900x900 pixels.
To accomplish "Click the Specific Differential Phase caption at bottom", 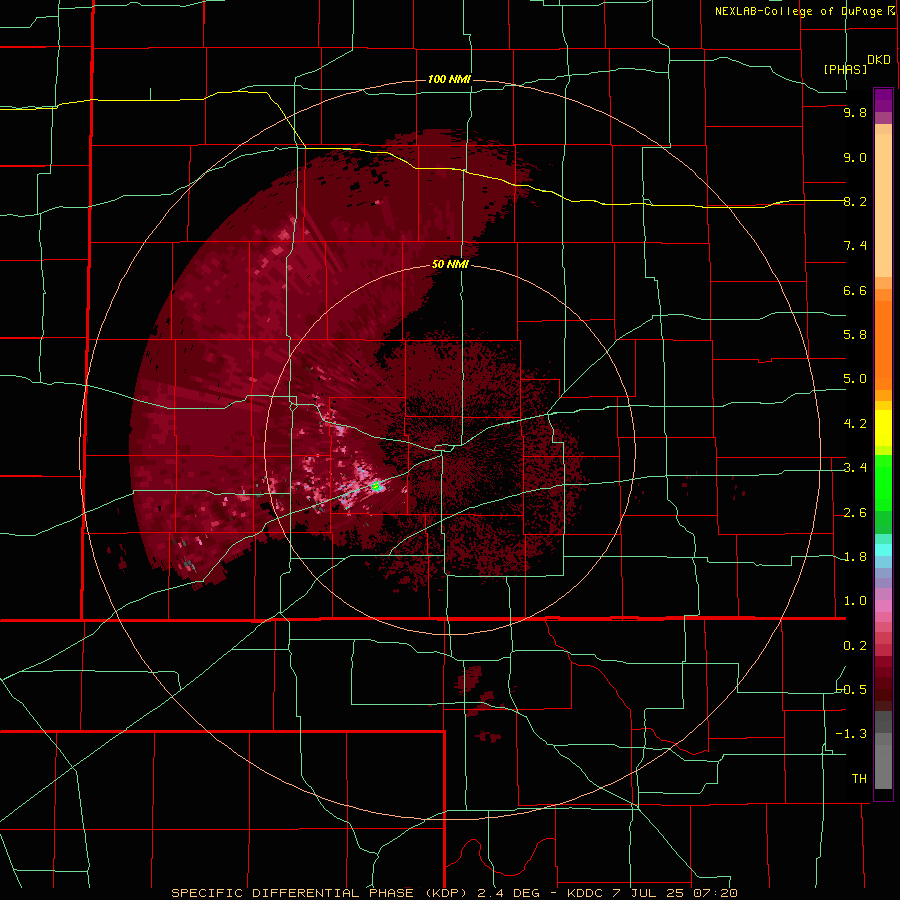I will click(455, 893).
